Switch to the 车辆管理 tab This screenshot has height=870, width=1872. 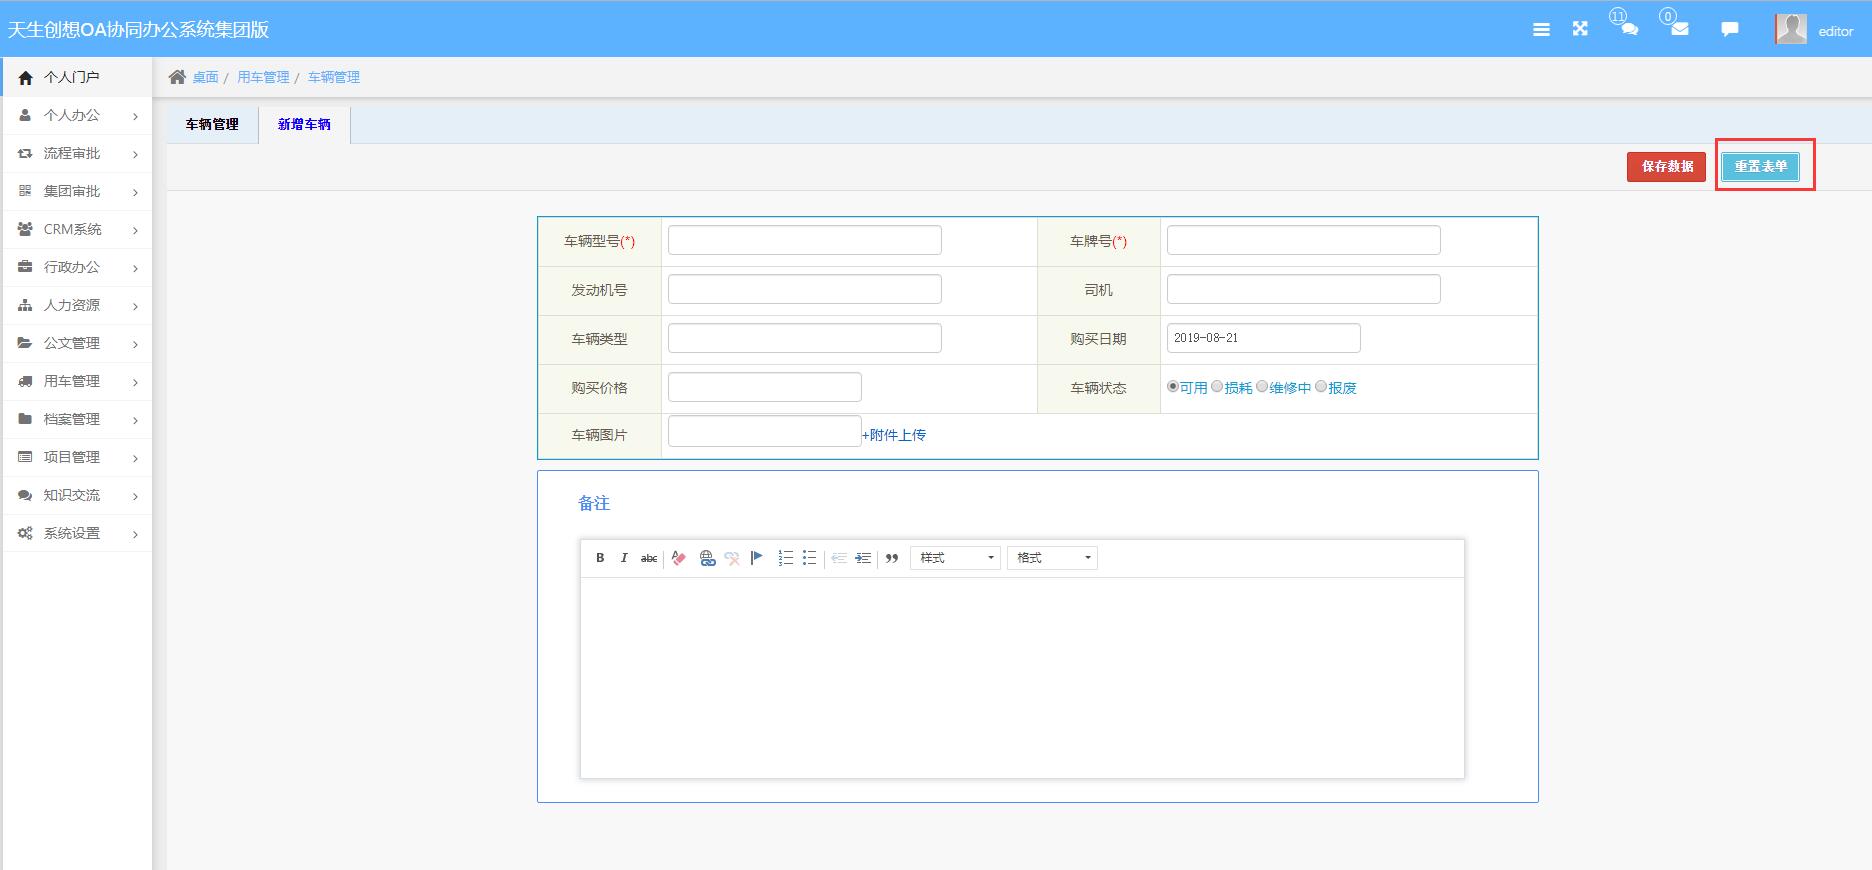click(x=212, y=125)
